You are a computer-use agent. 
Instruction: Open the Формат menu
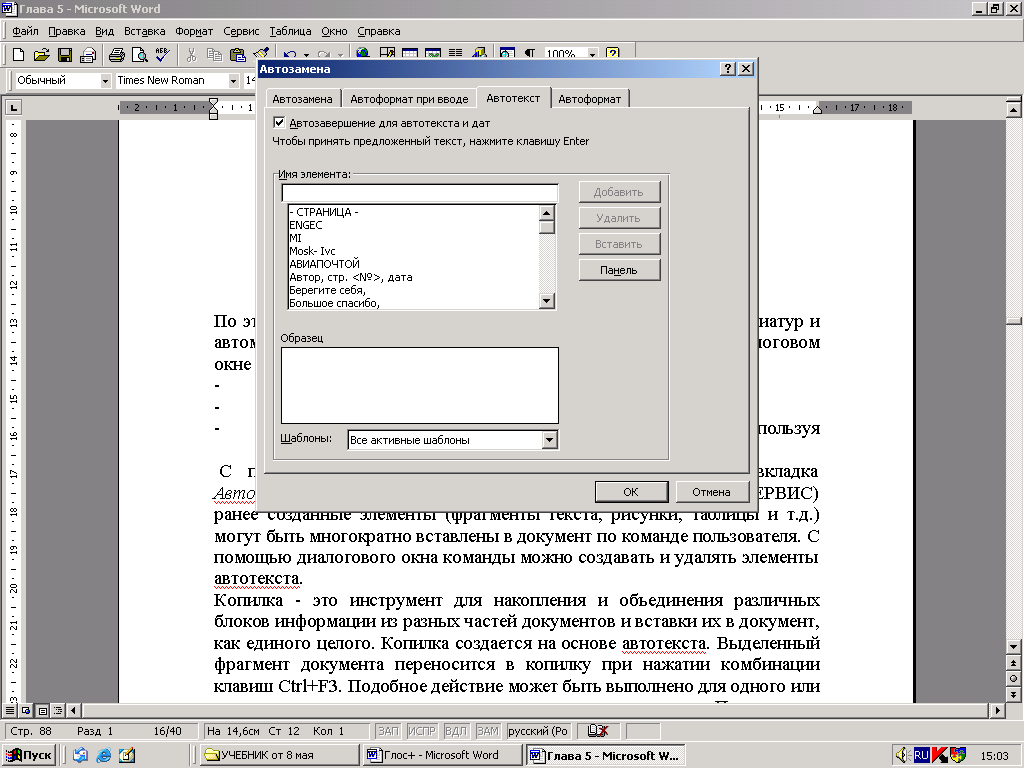194,31
